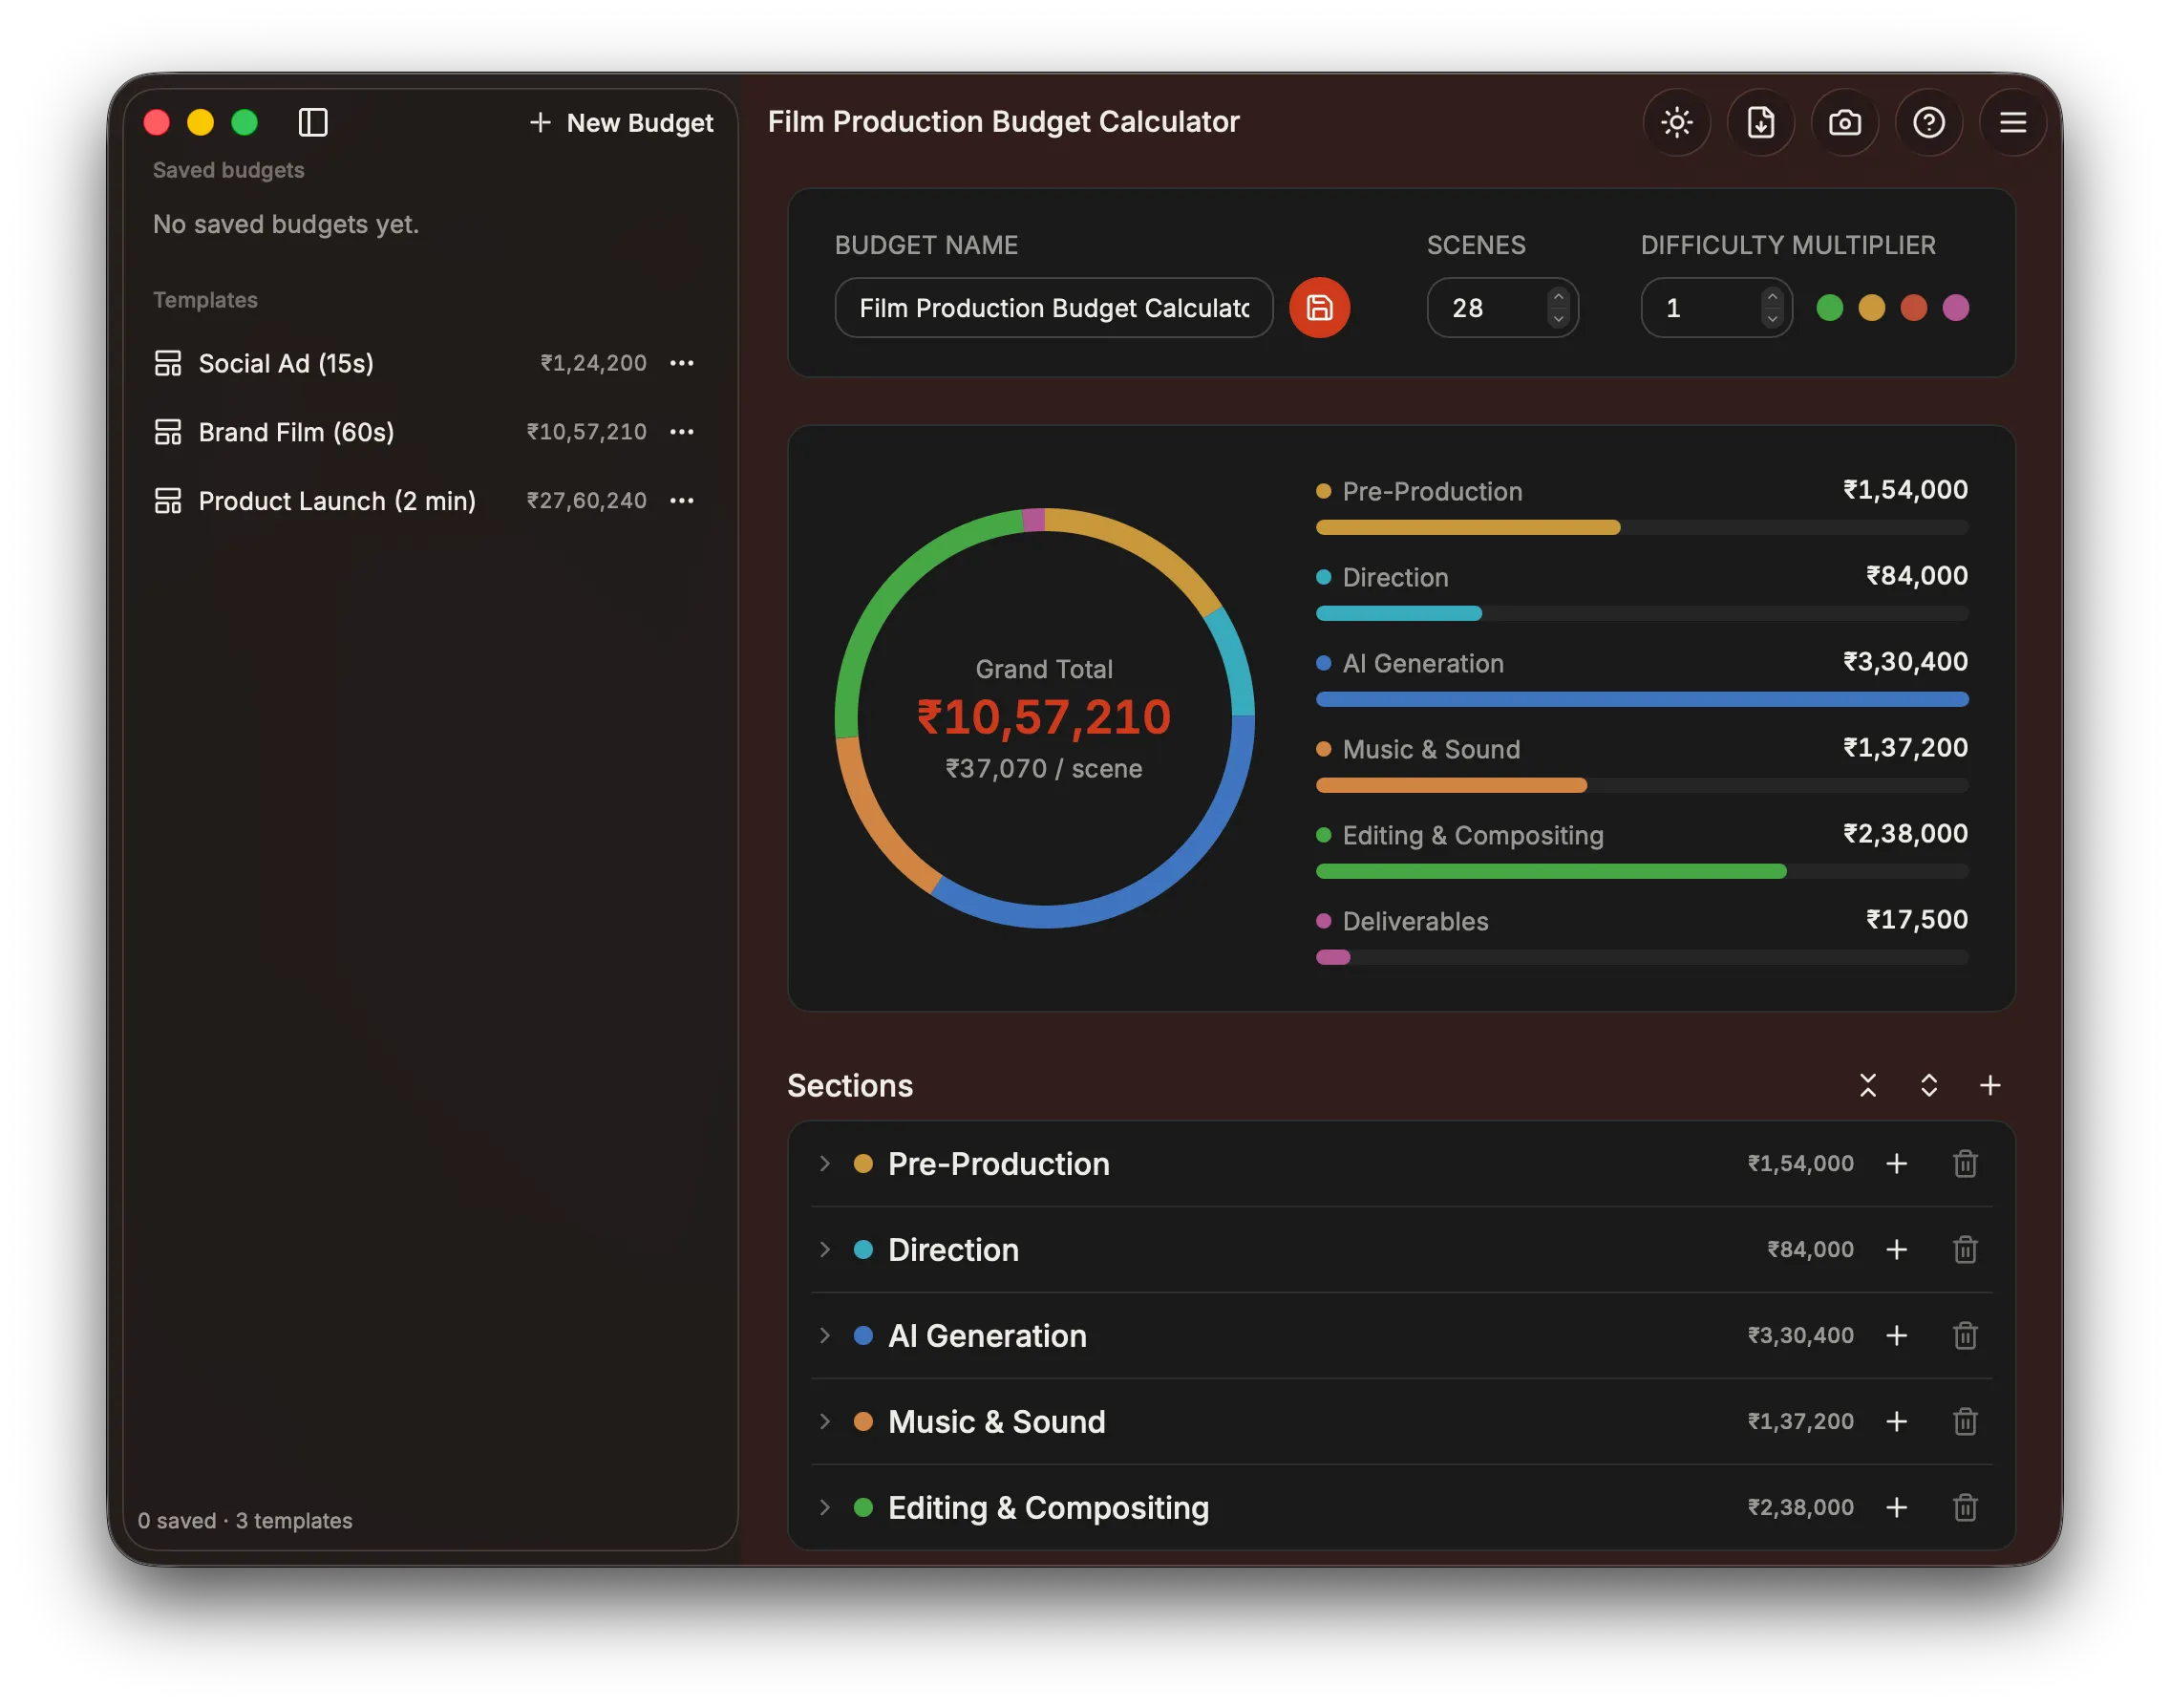Screen dimensions: 2170x1708
Task: Add an item to Editing & Compositing section
Action: click(1897, 1508)
